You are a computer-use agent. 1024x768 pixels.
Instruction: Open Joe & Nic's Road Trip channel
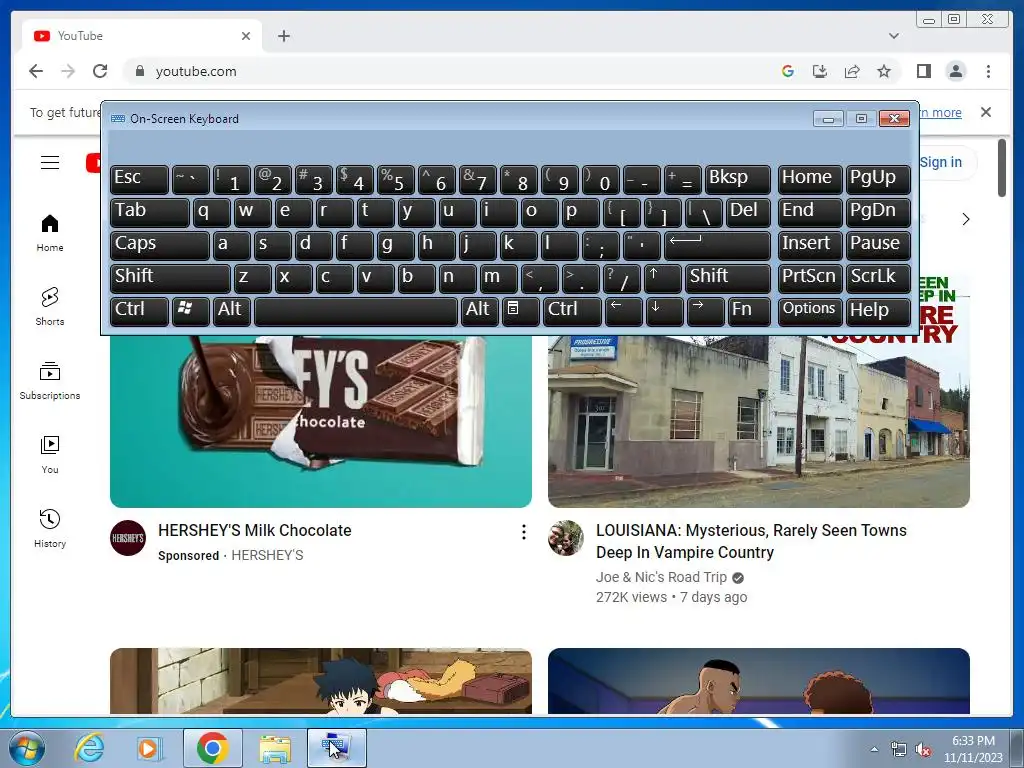(x=661, y=577)
